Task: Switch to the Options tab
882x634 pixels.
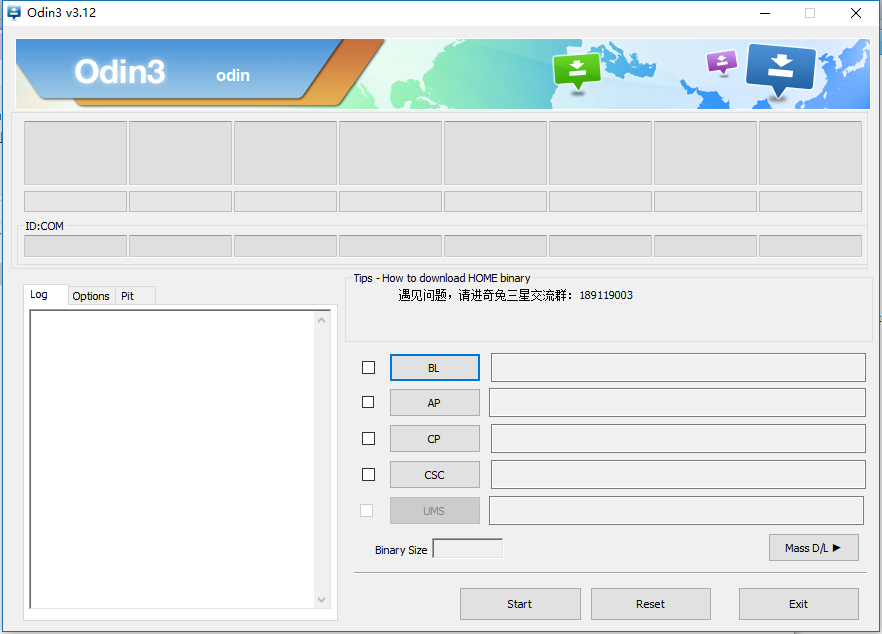Action: 91,296
